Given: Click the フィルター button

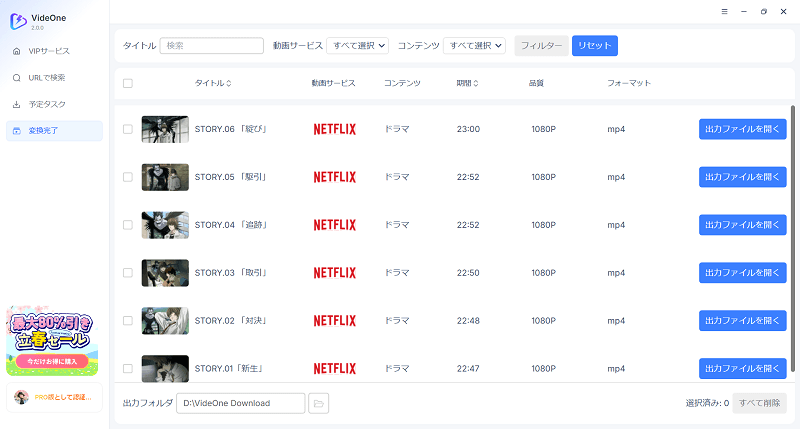Looking at the screenshot, I should (541, 45).
